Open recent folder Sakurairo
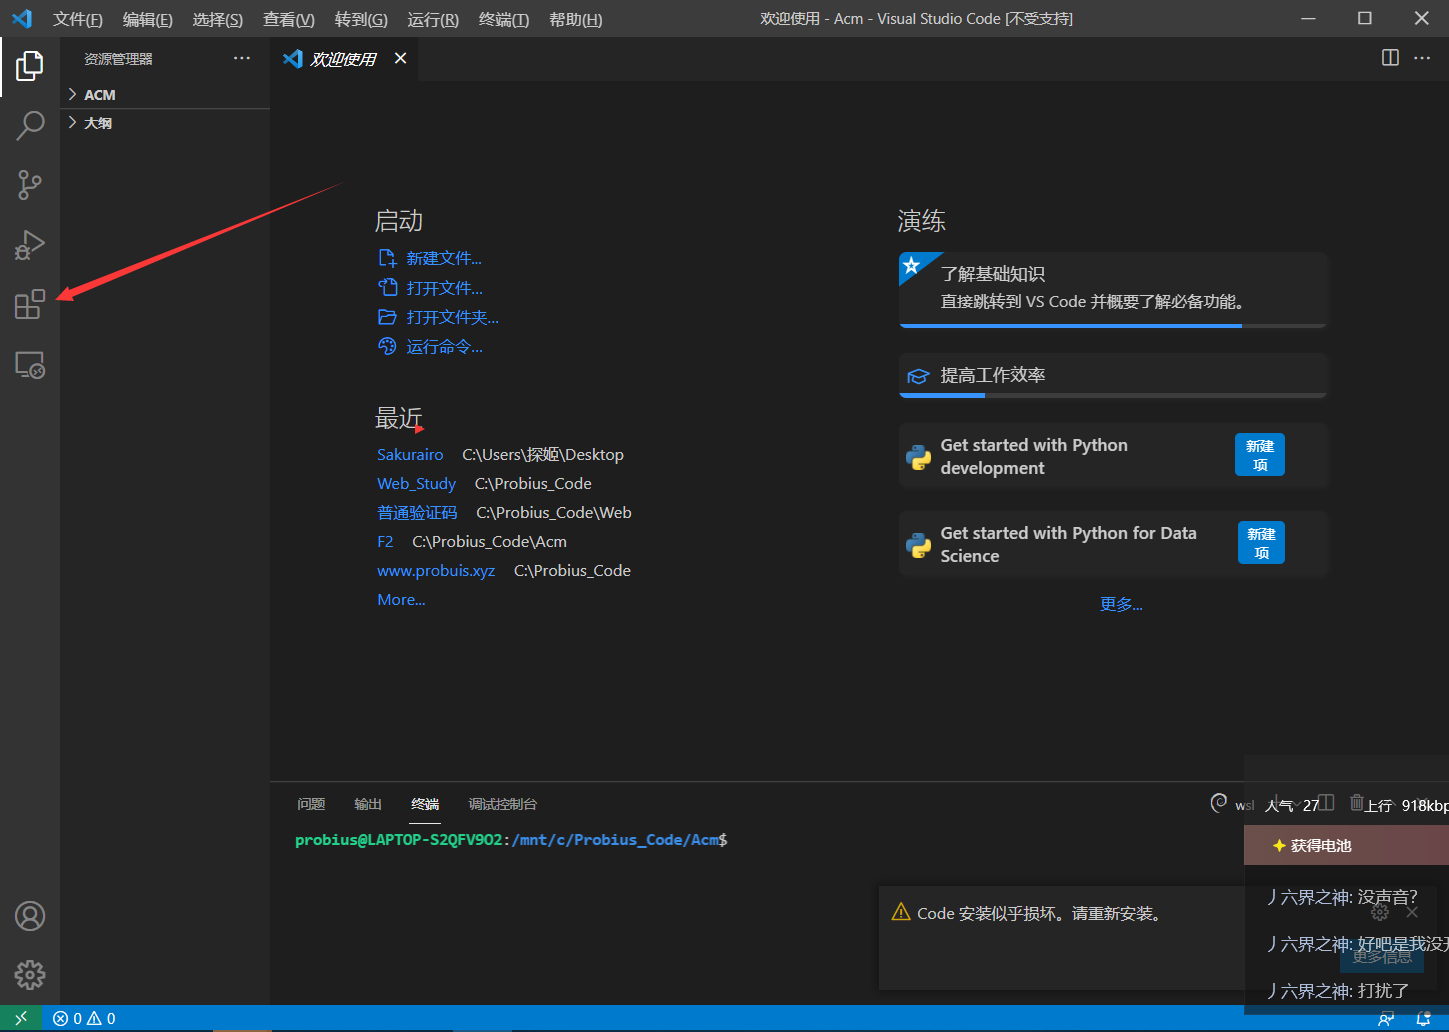Viewport: 1449px width, 1032px height. pos(410,454)
